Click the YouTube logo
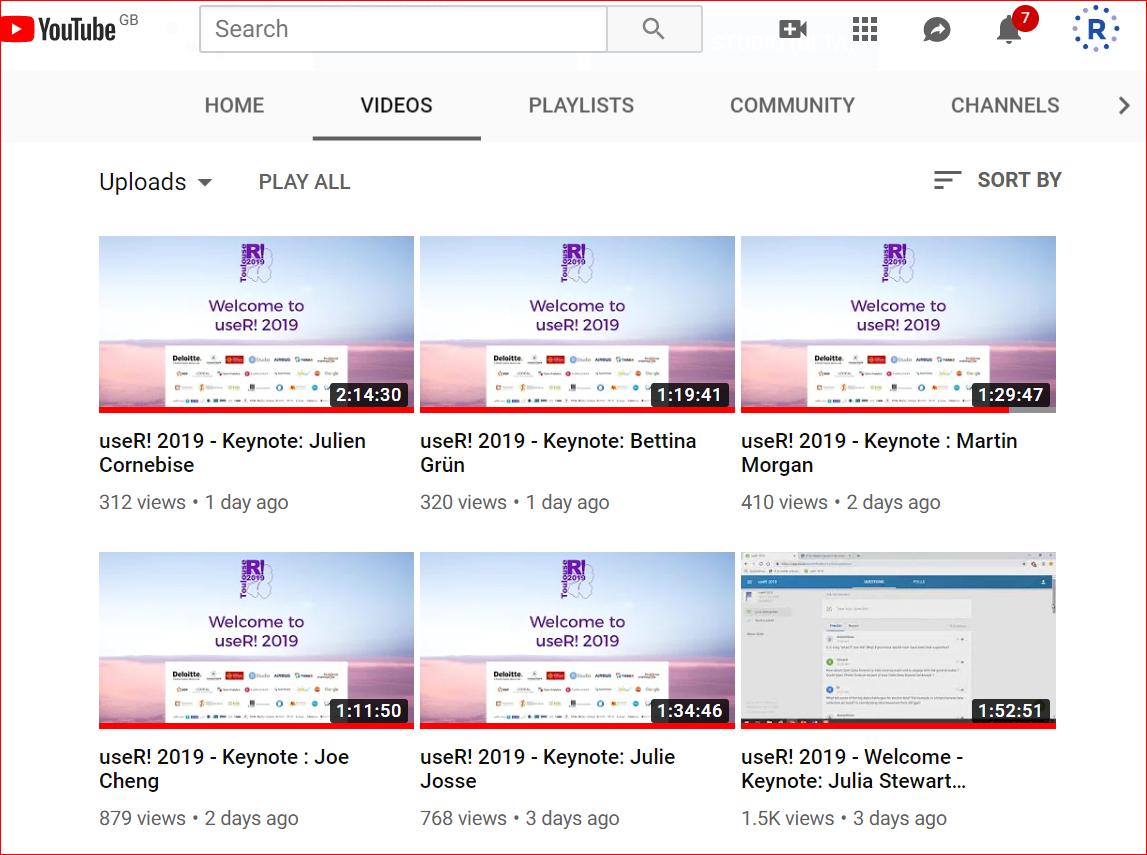Screen dimensions: 1147x855 (x=58, y=29)
